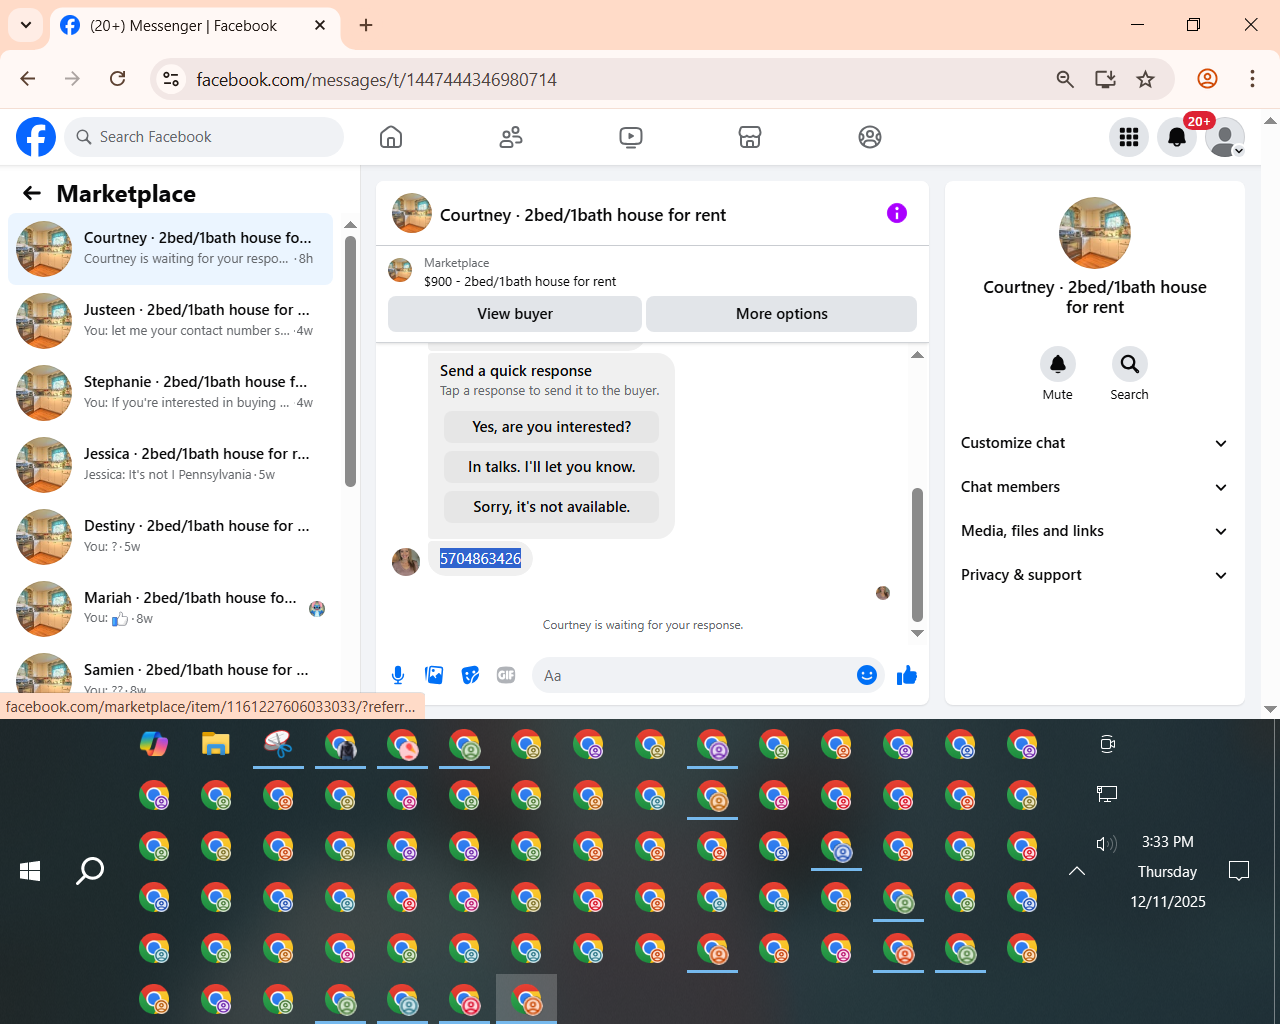Image resolution: width=1280 pixels, height=1024 pixels.
Task: Click the address bar URL
Action: [x=376, y=79]
